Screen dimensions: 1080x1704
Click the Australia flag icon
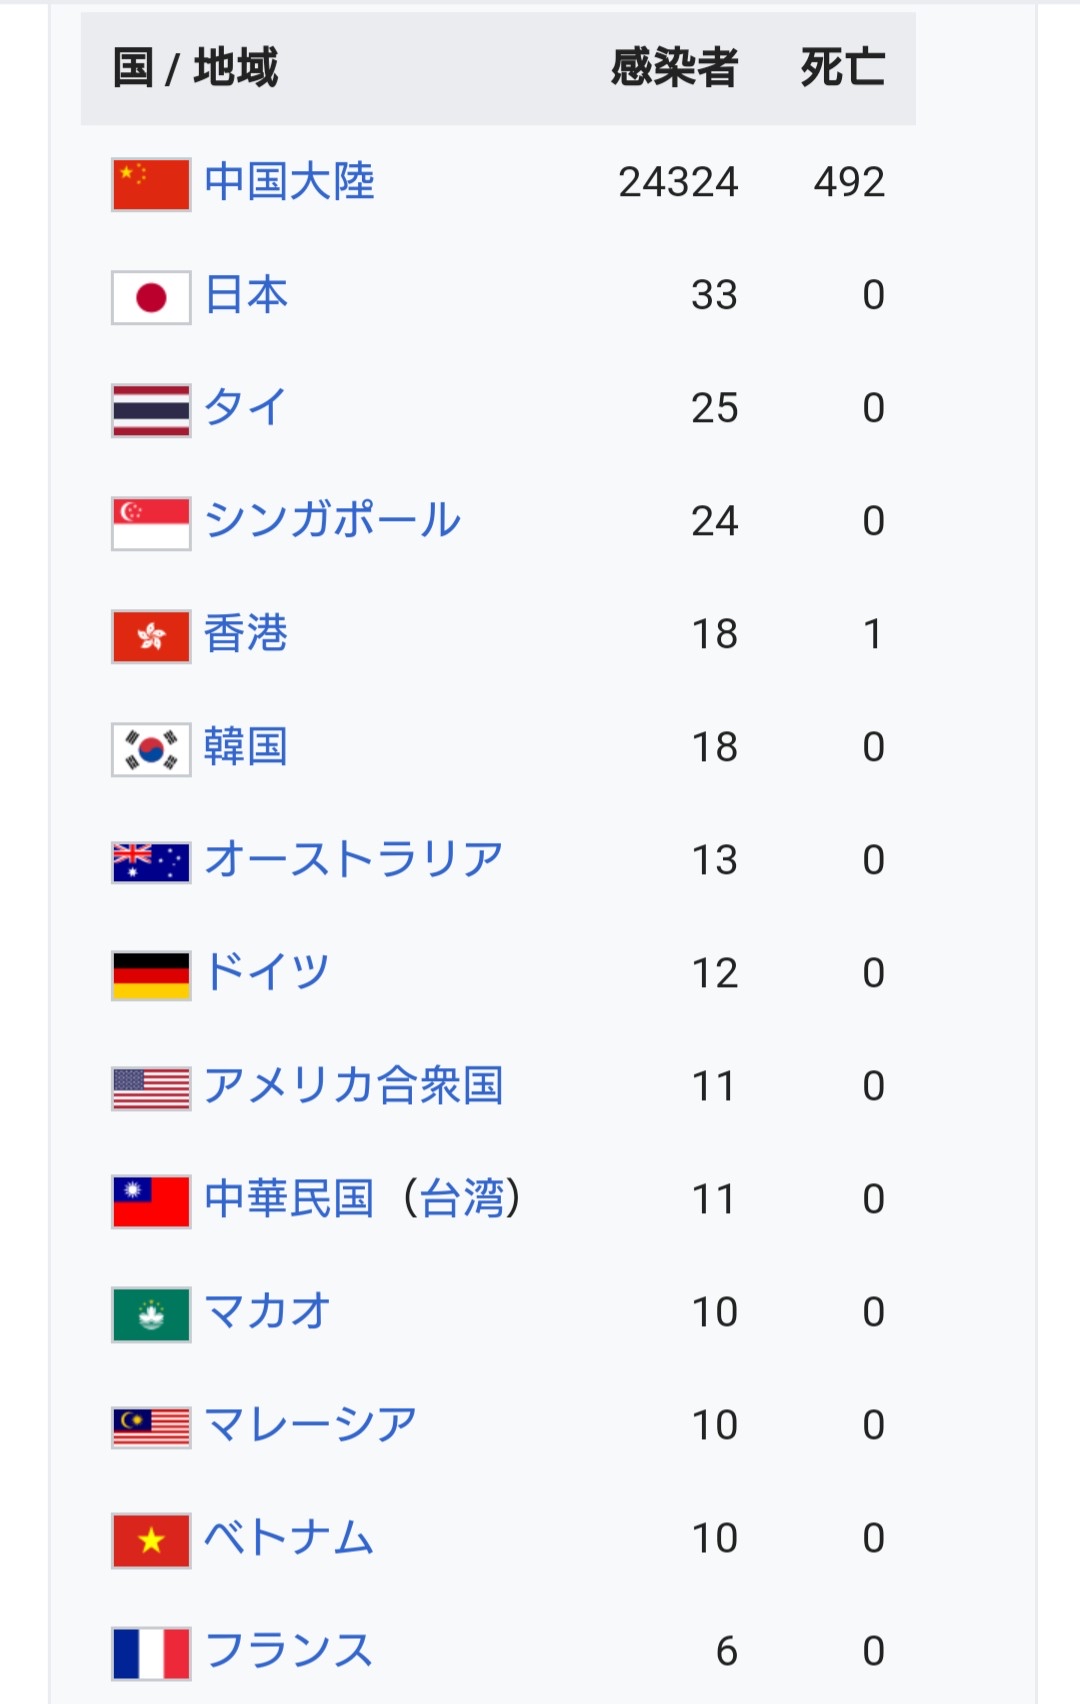click(x=151, y=863)
